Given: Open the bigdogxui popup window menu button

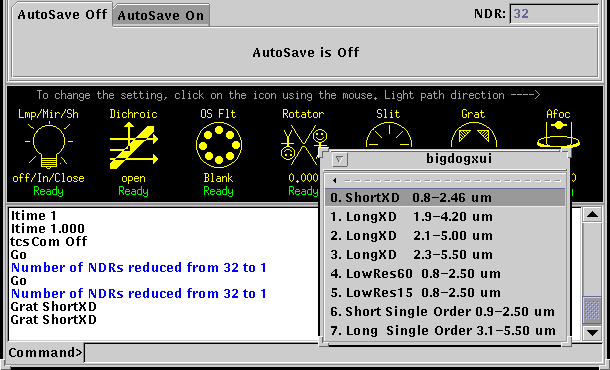Looking at the screenshot, I should 339,160.
